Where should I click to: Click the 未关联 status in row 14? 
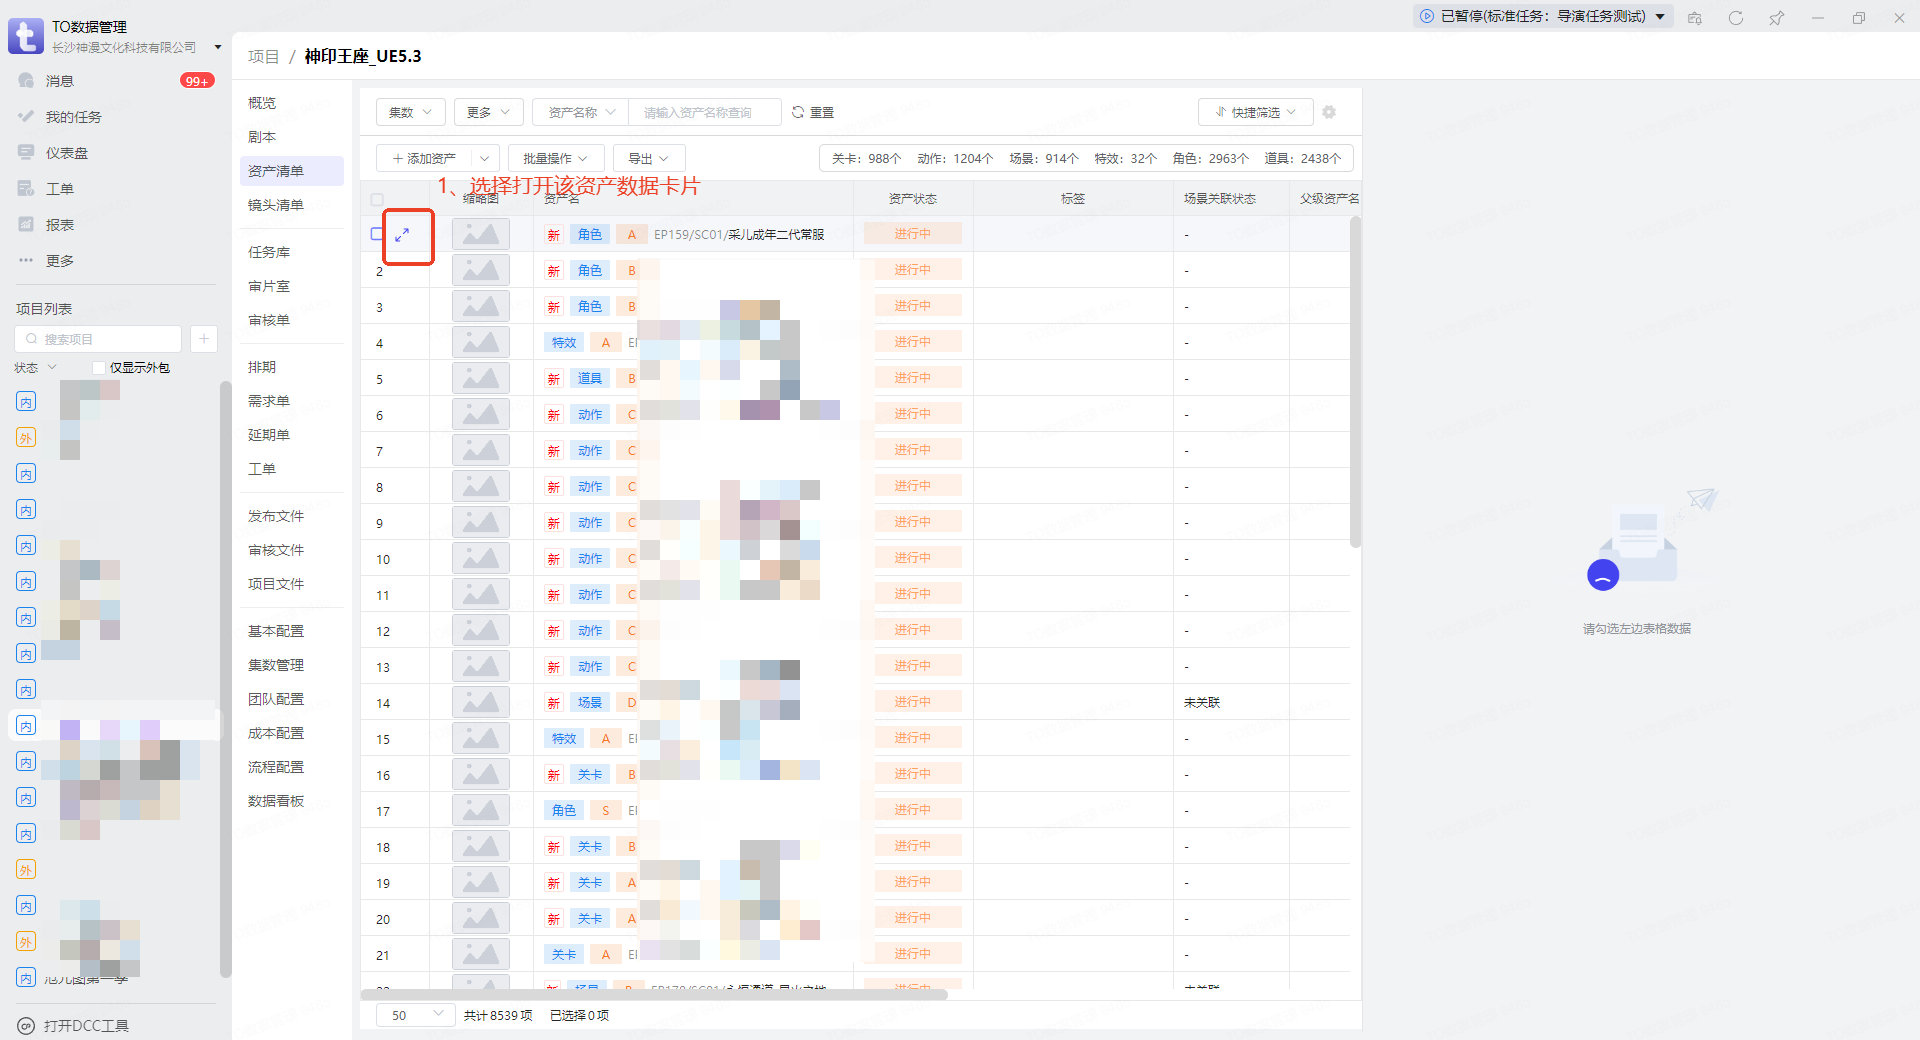pyautogui.click(x=1202, y=703)
